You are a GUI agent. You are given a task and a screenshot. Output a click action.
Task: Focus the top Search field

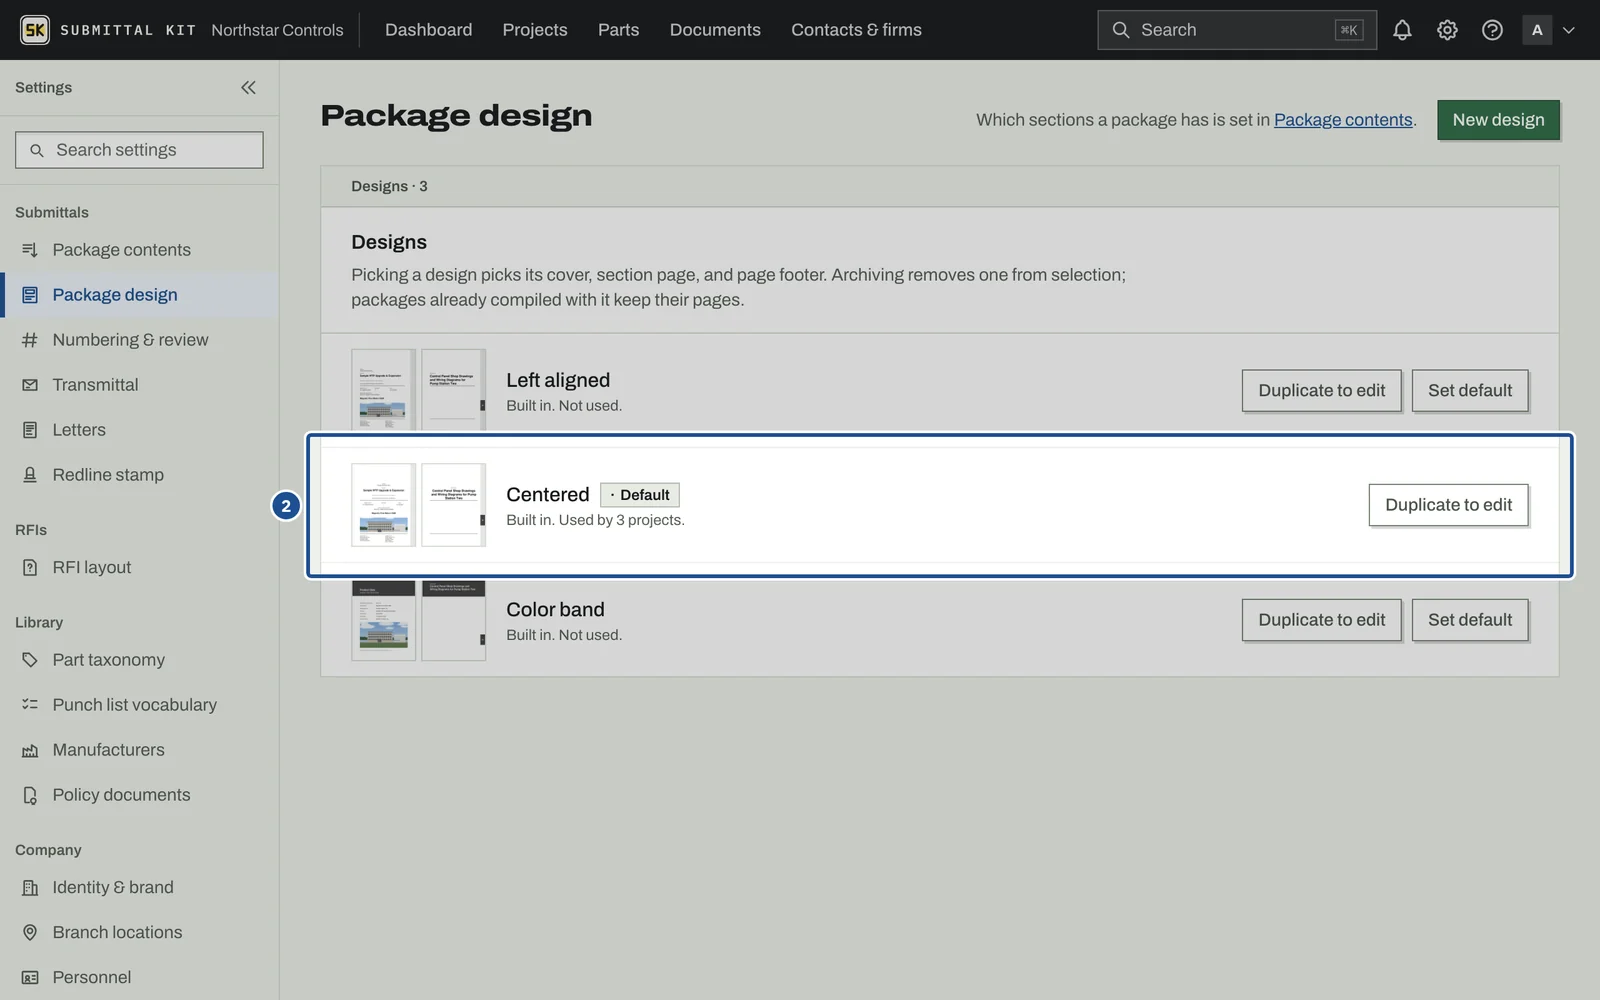click(1237, 30)
